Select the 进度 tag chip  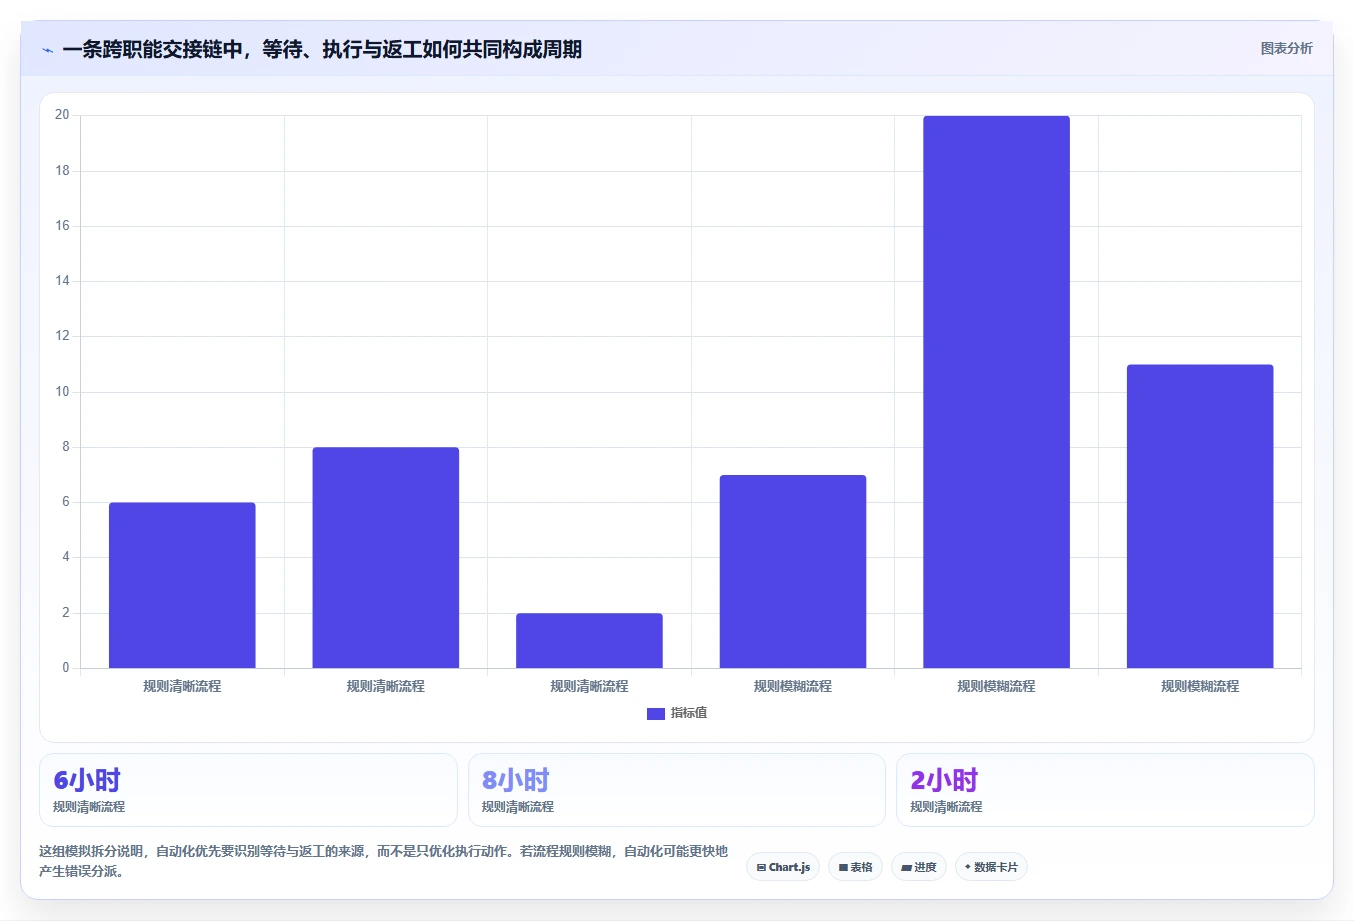(x=919, y=867)
